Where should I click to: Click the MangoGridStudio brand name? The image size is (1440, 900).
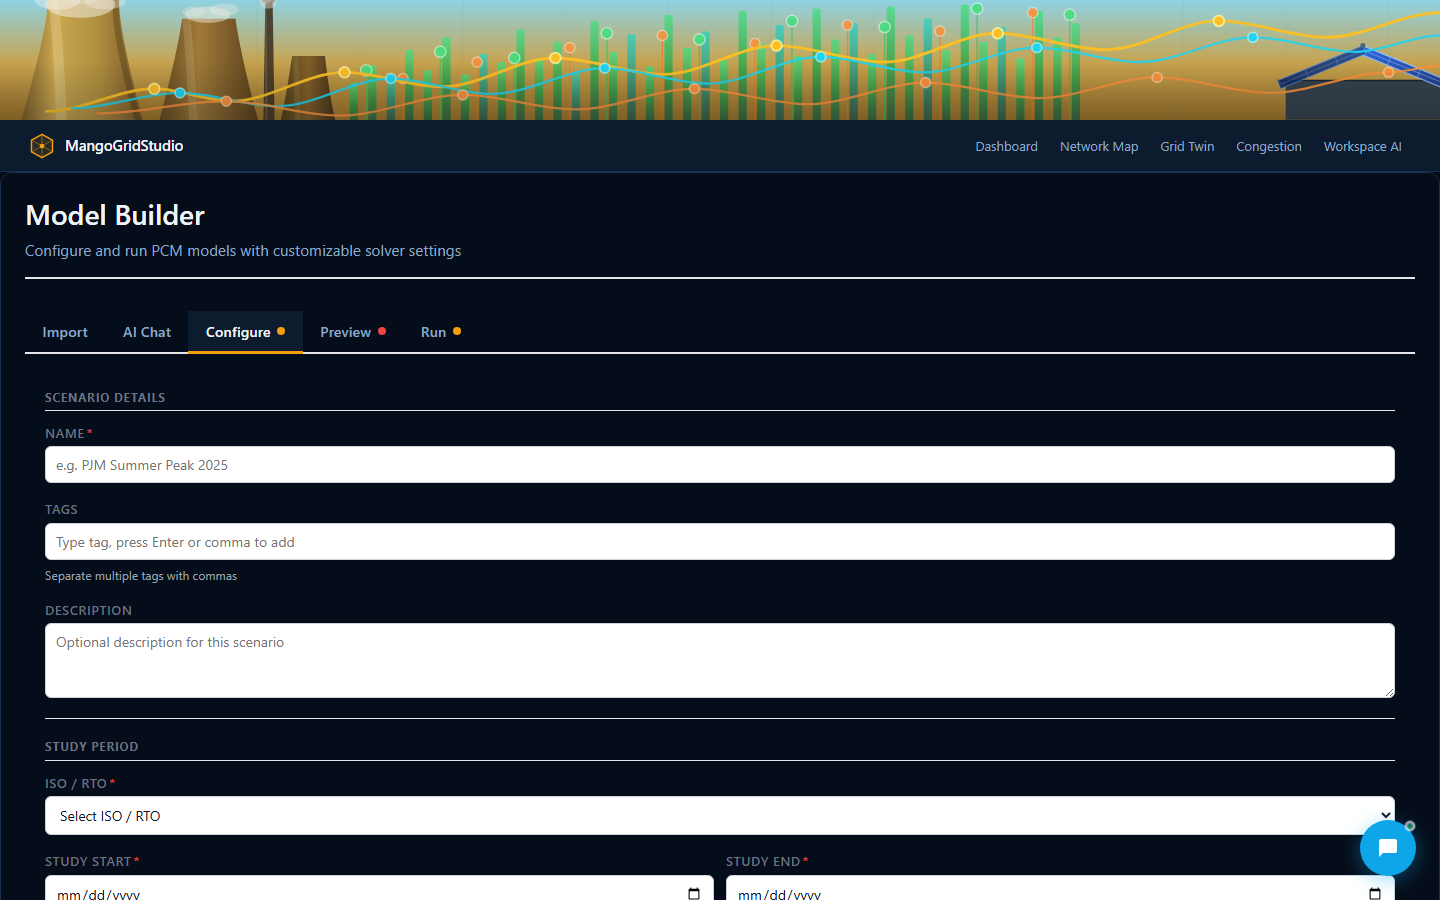[124, 146]
